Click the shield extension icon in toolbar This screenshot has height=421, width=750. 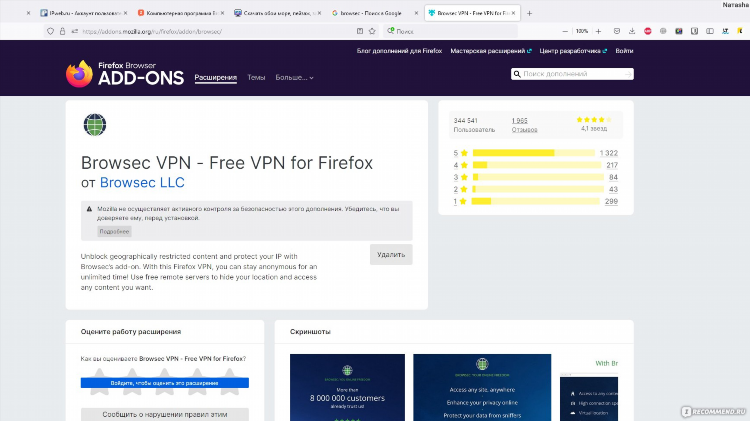[x=695, y=31]
